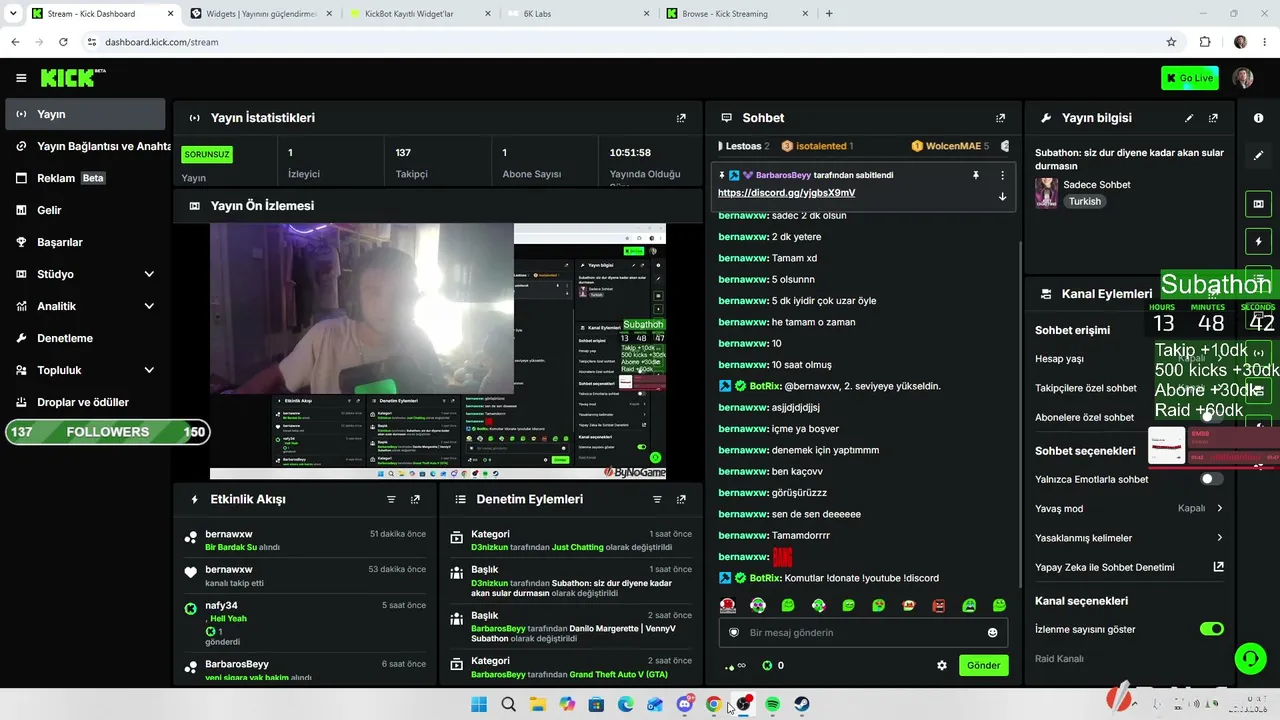The width and height of the screenshot is (1280, 720).
Task: Click the stream preview video
Action: point(438,351)
